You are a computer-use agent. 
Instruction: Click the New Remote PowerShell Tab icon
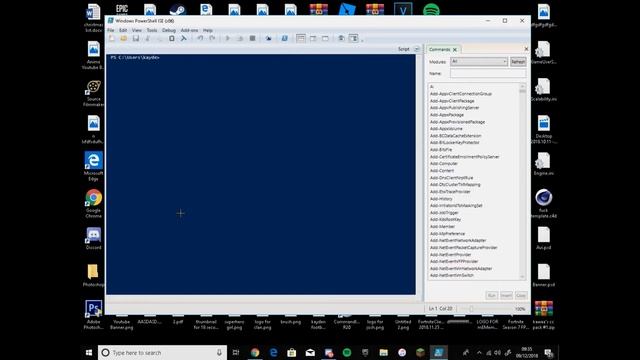pyautogui.click(x=268, y=38)
